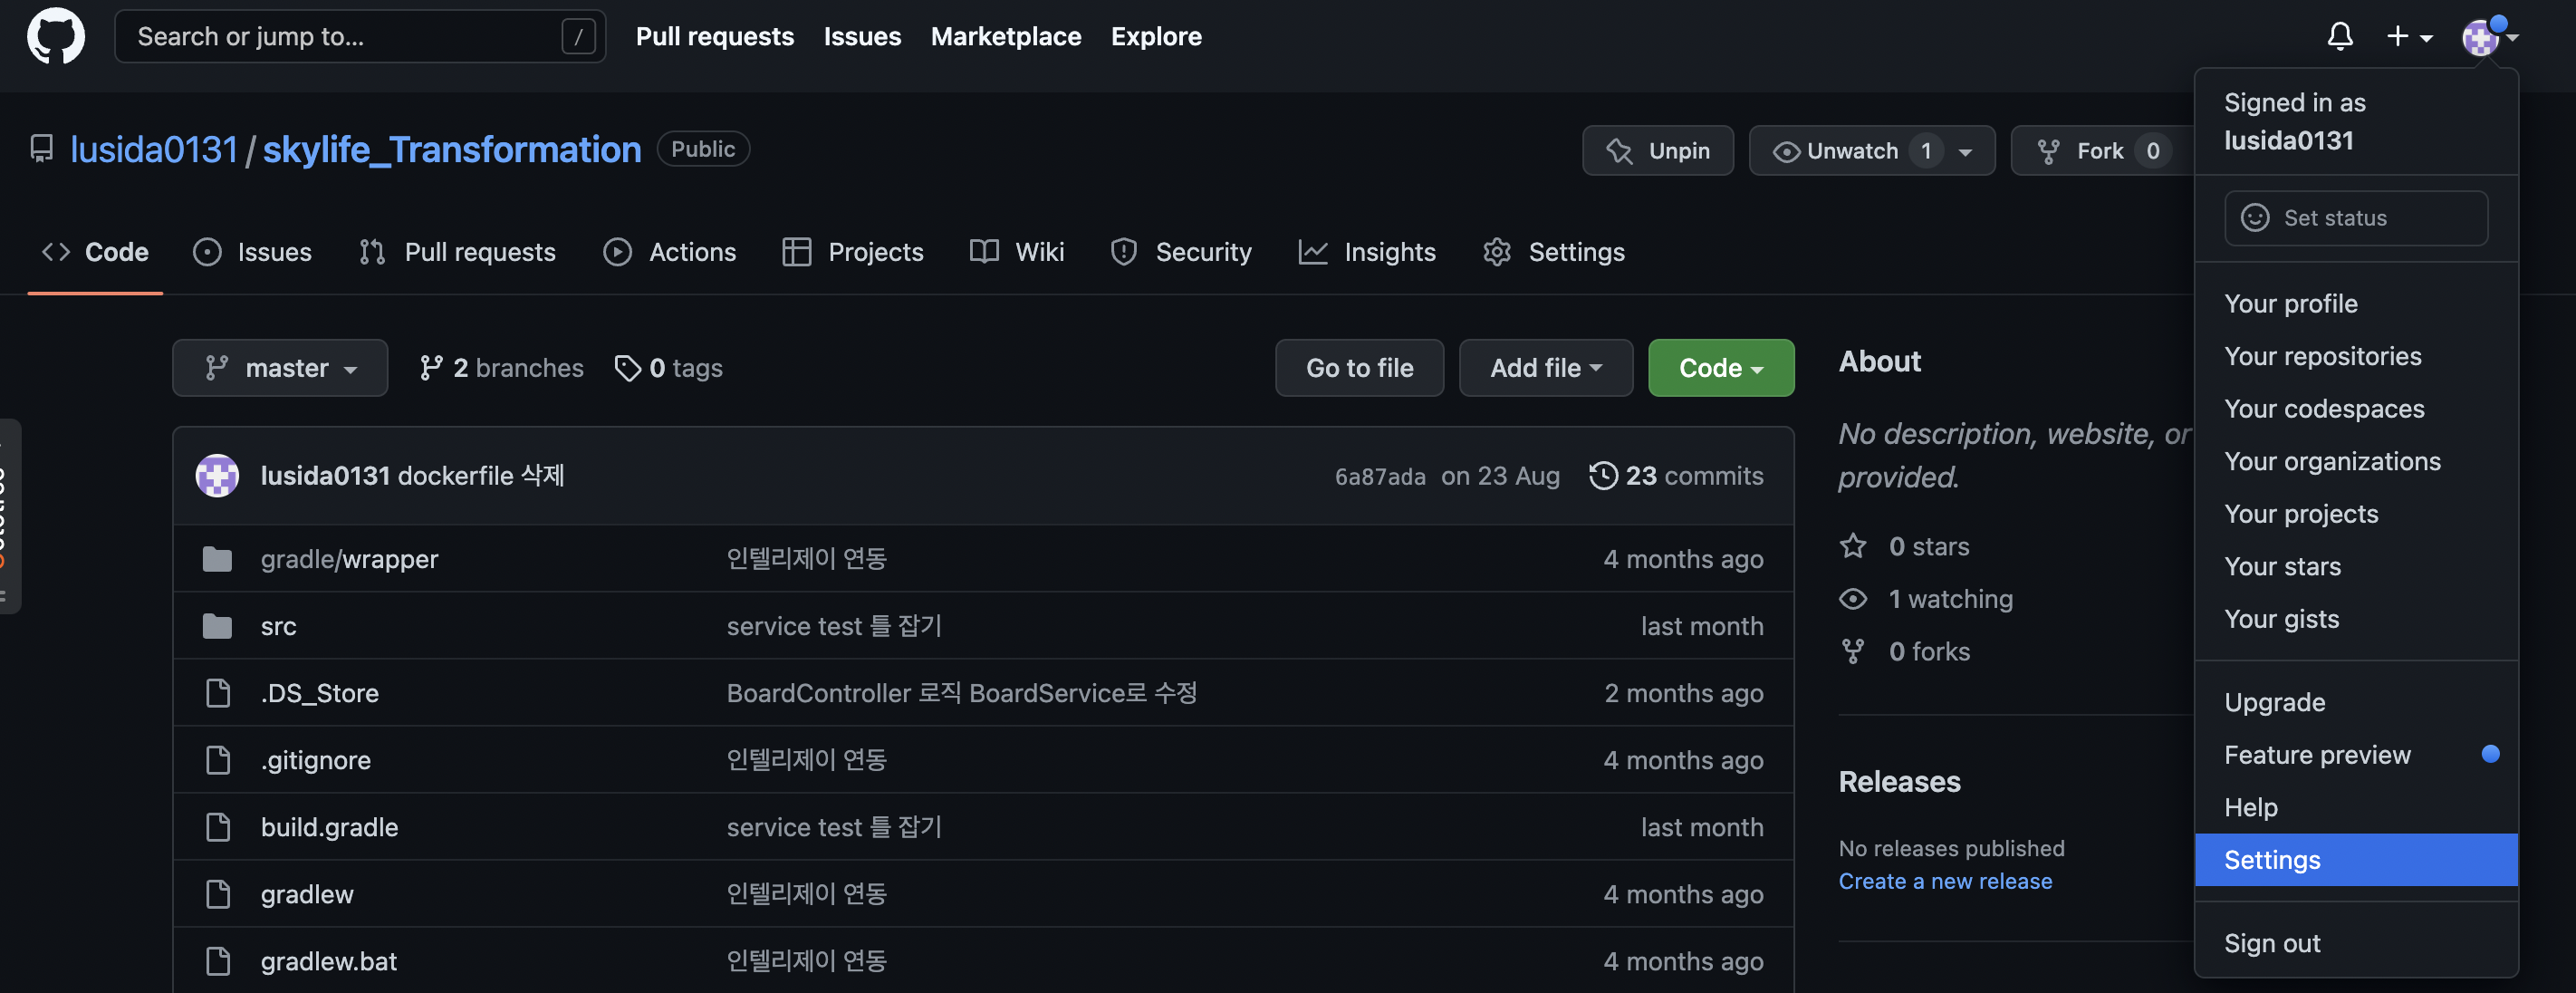Click the branches fork icon
2576x993 pixels.
(431, 368)
